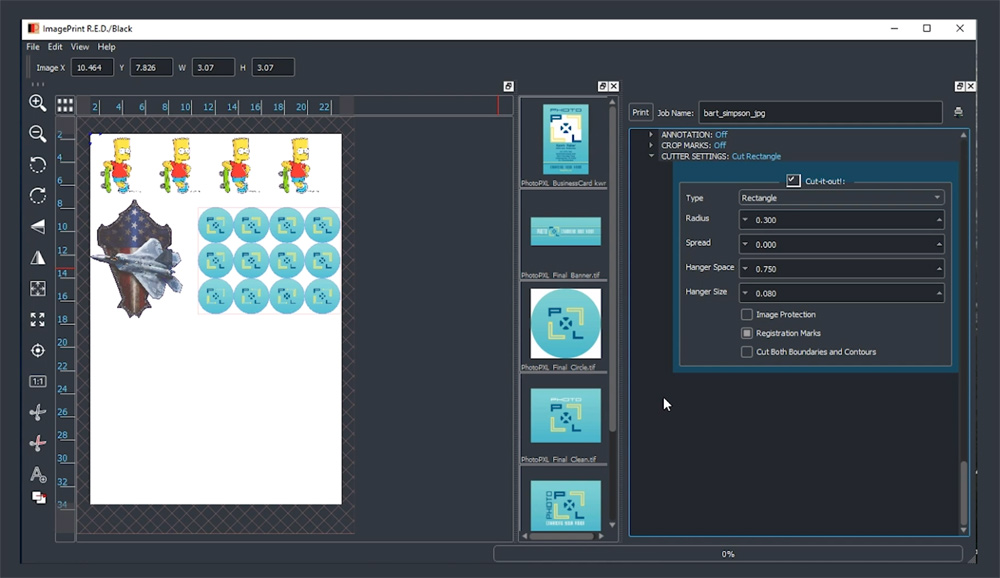This screenshot has width=1000, height=578.
Task: Click the add text annotation icon
Action: 37,474
